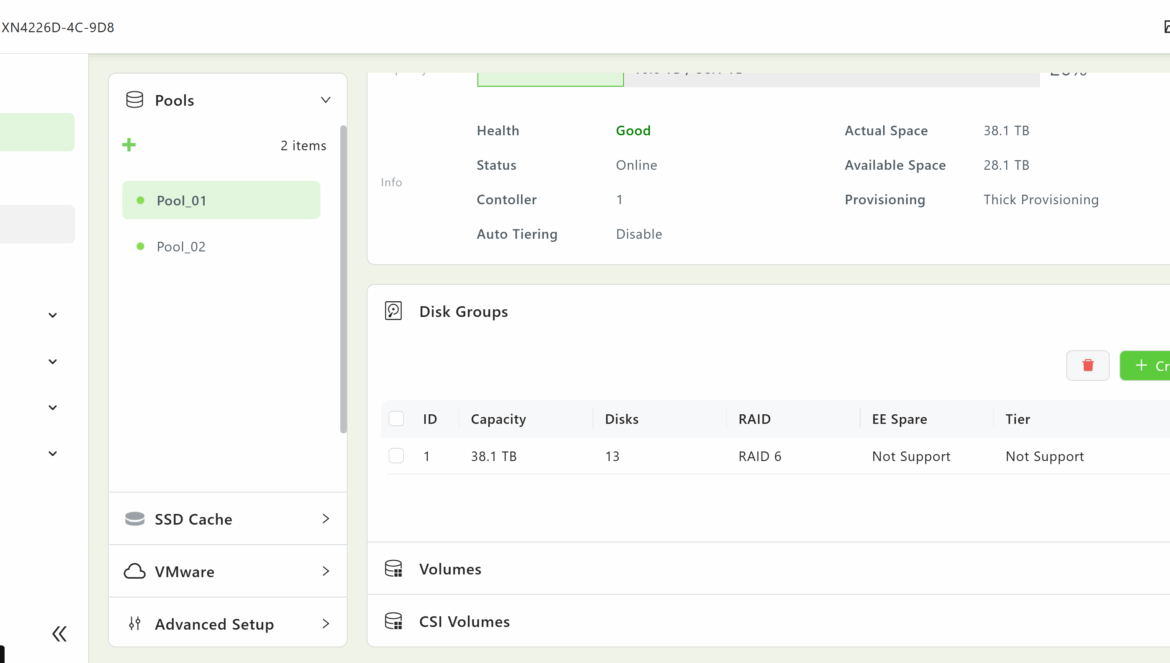Click the SSD Cache disk icon
1170x663 pixels.
tap(134, 519)
